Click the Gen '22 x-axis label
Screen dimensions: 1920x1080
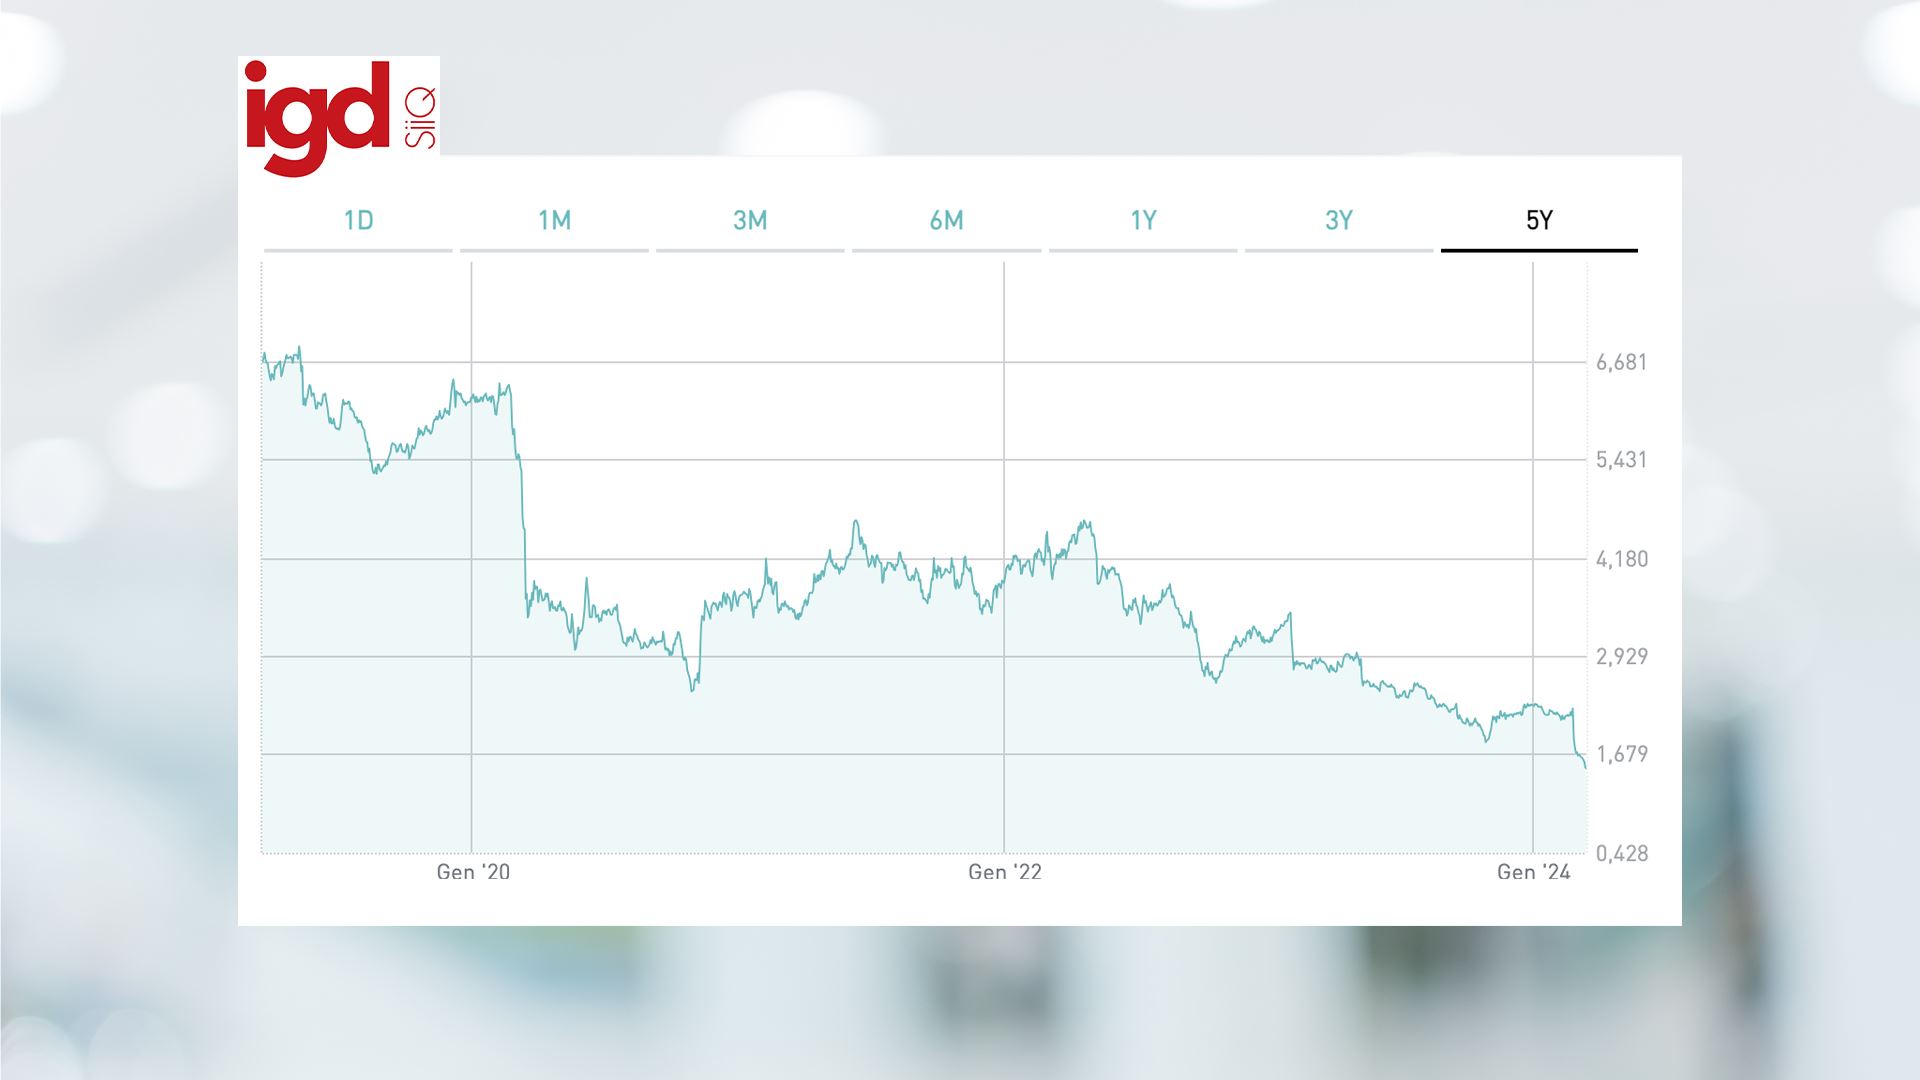point(1005,872)
